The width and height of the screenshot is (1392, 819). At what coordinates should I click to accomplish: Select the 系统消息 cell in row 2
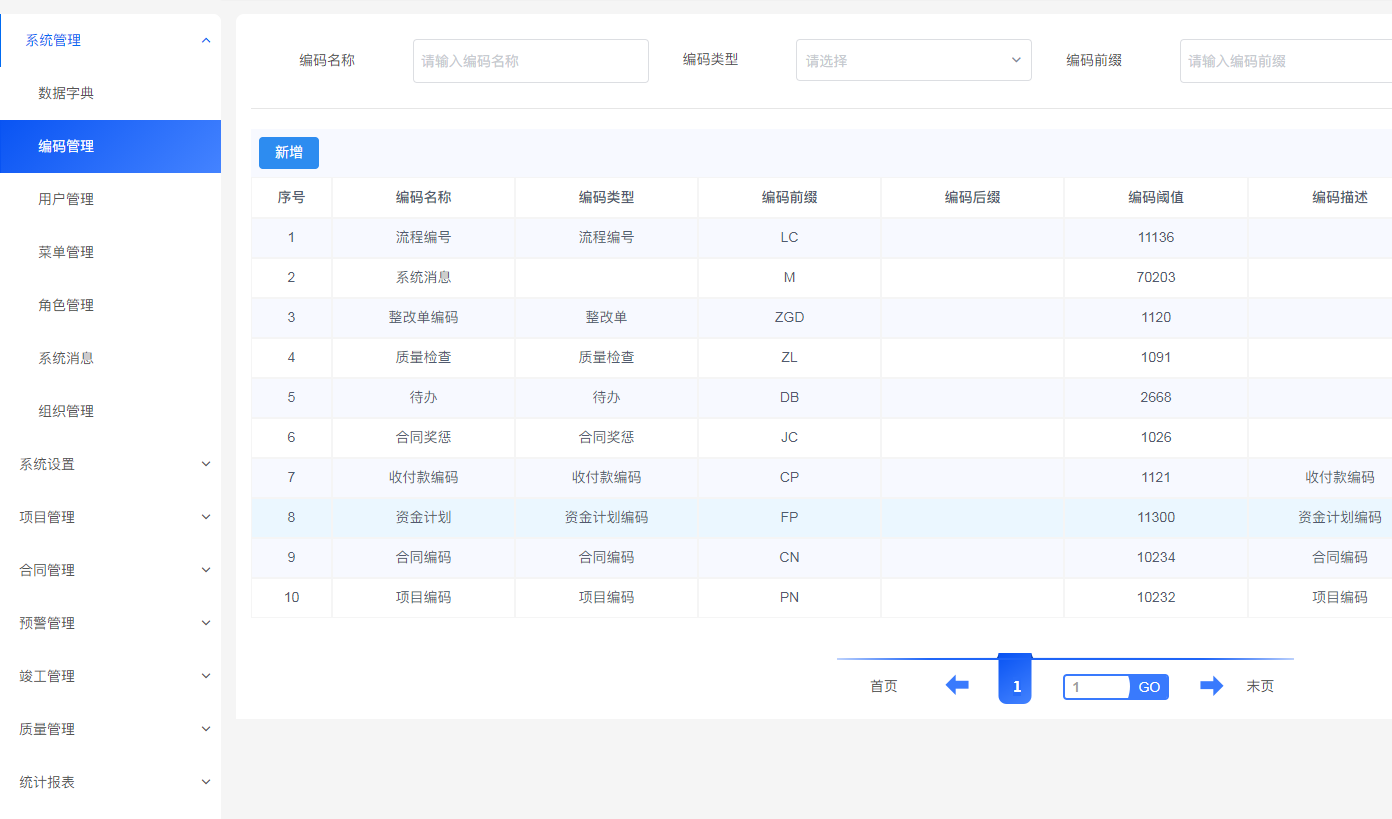pyautogui.click(x=424, y=277)
